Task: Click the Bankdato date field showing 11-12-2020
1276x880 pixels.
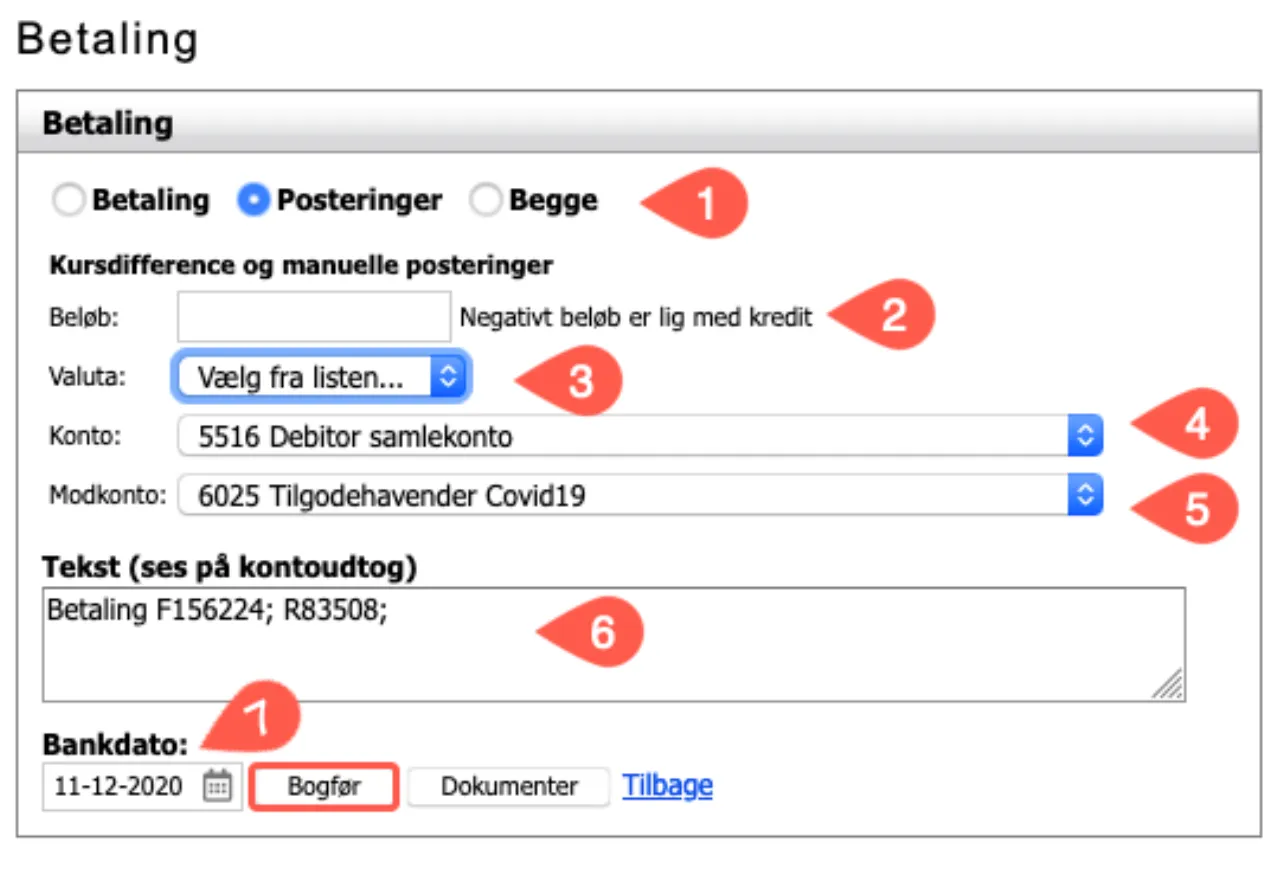Action: point(120,787)
